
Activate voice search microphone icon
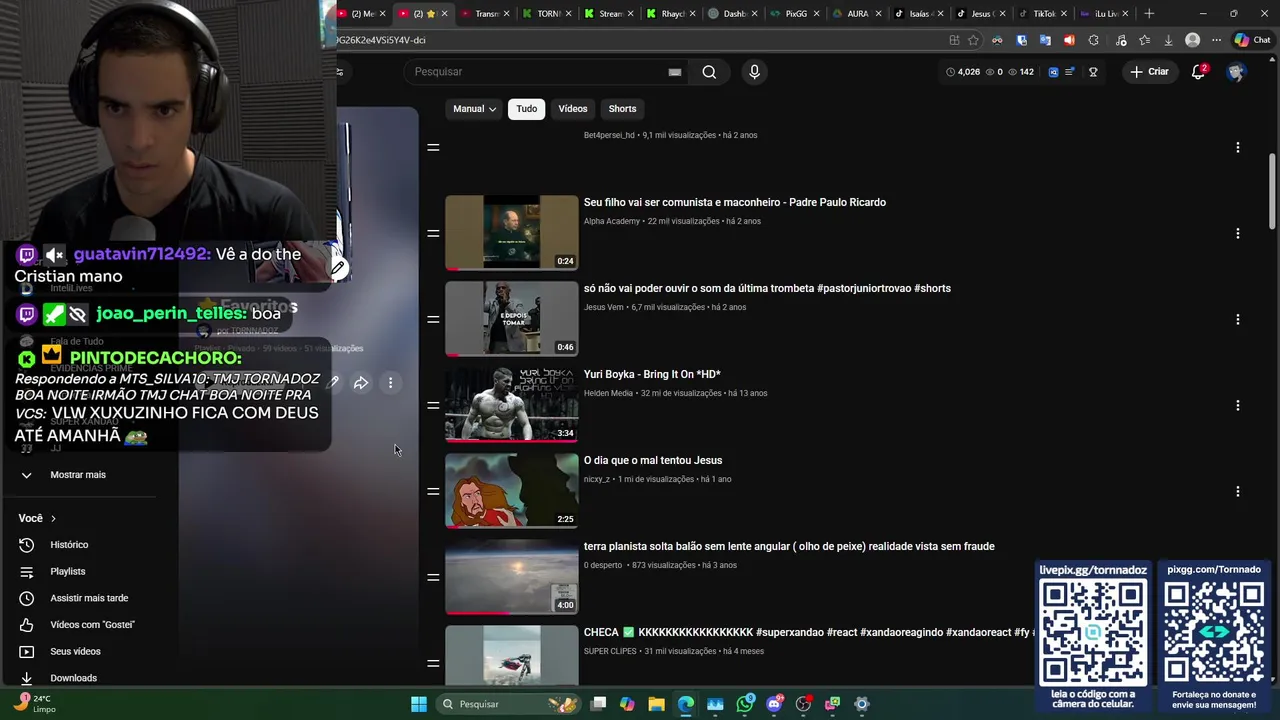754,72
